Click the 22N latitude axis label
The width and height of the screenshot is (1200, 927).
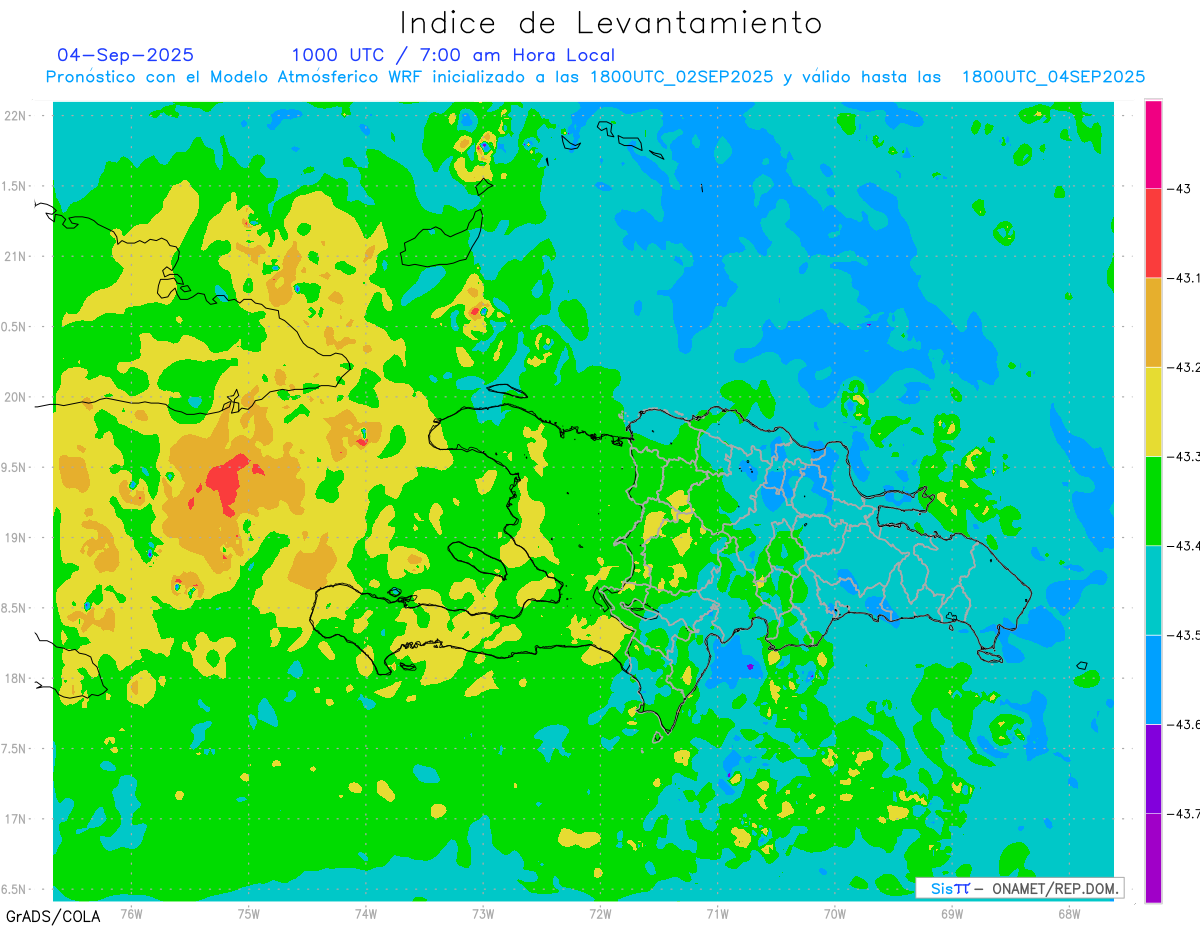pos(16,116)
